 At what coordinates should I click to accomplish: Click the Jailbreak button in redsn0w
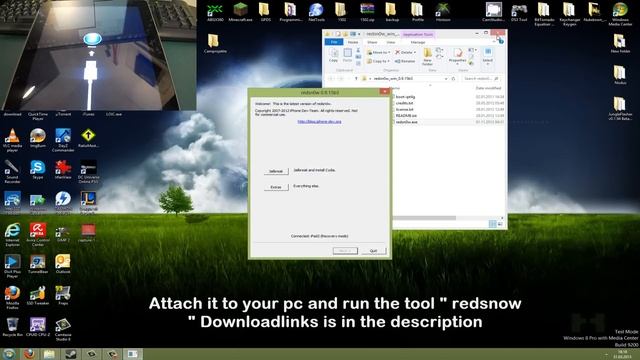tap(276, 171)
